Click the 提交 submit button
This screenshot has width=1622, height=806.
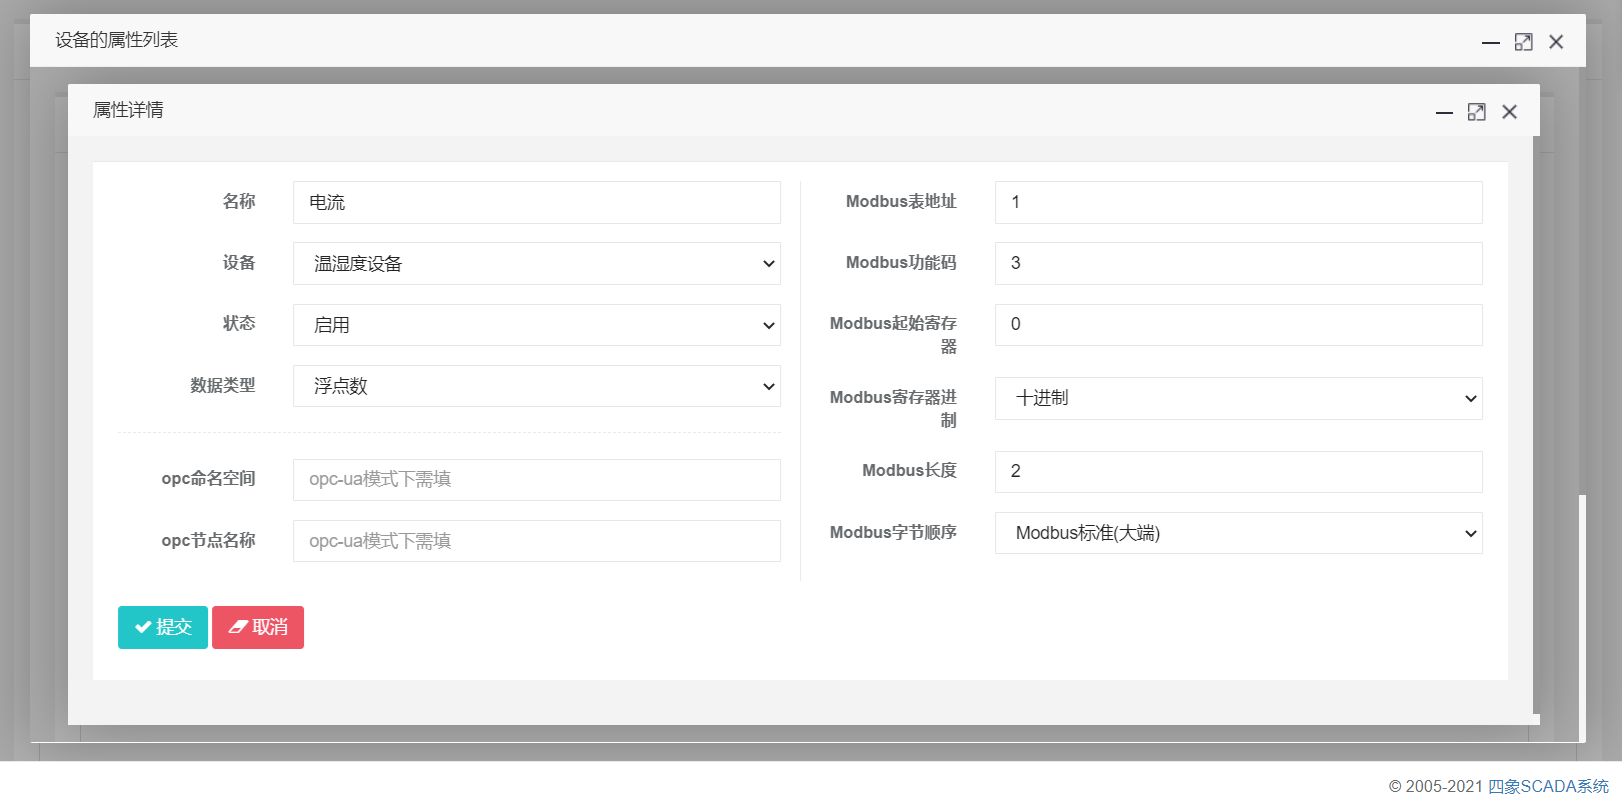pyautogui.click(x=163, y=627)
